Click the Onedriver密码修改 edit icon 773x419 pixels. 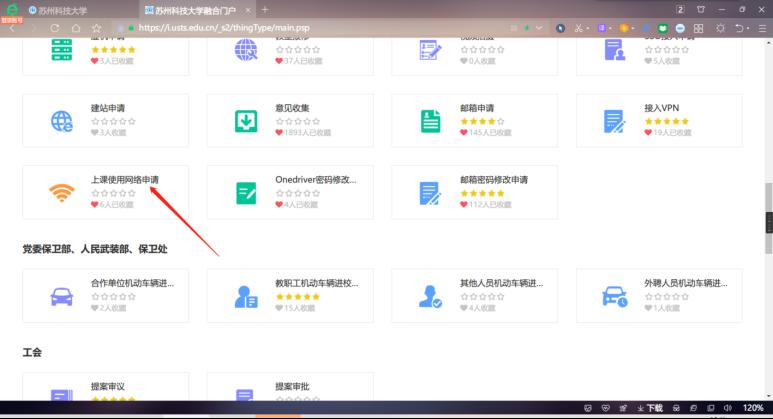point(246,193)
